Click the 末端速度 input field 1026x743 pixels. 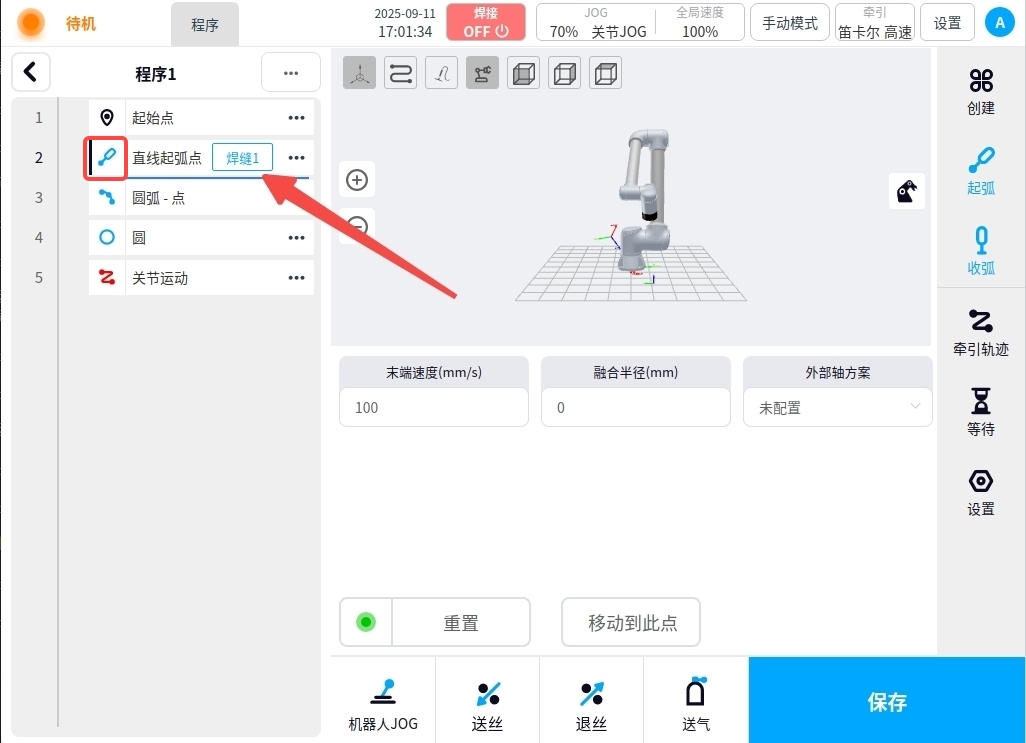[x=433, y=407]
